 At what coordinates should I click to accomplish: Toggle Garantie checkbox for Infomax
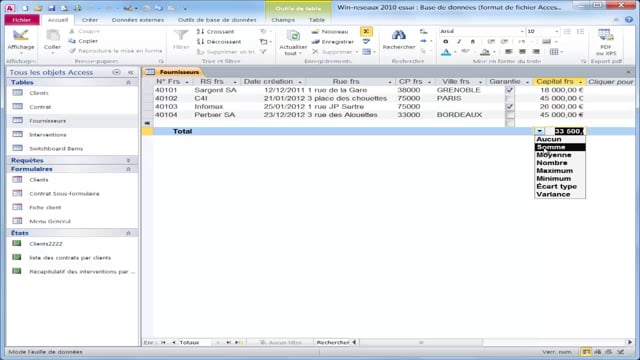pyautogui.click(x=509, y=107)
